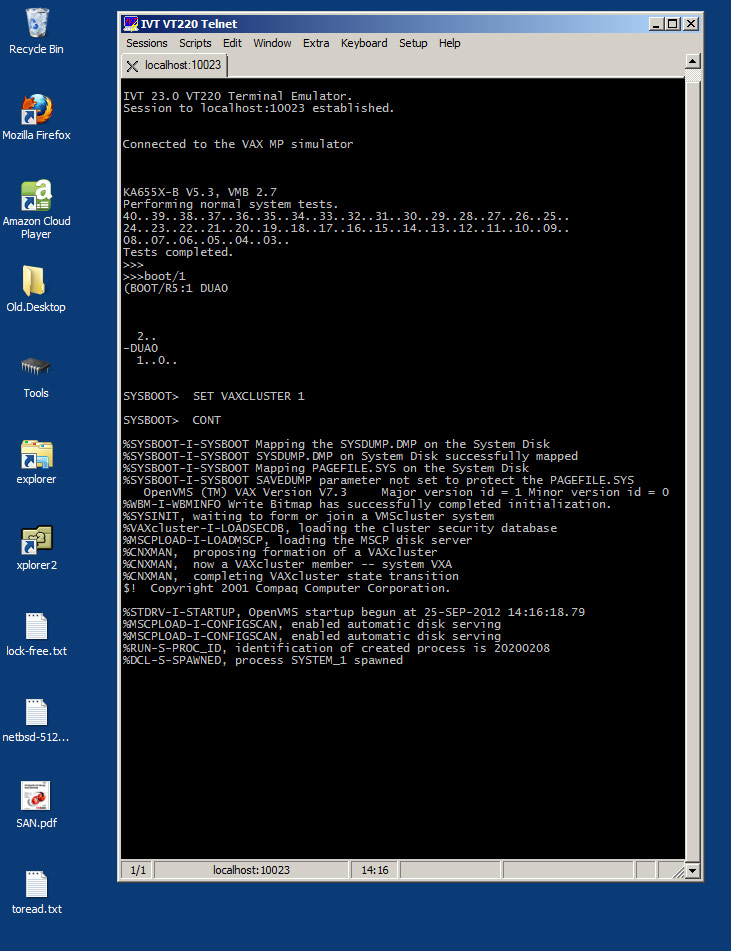
Task: Click the 'SYSBOOT> CONT' line
Action: (x=172, y=420)
